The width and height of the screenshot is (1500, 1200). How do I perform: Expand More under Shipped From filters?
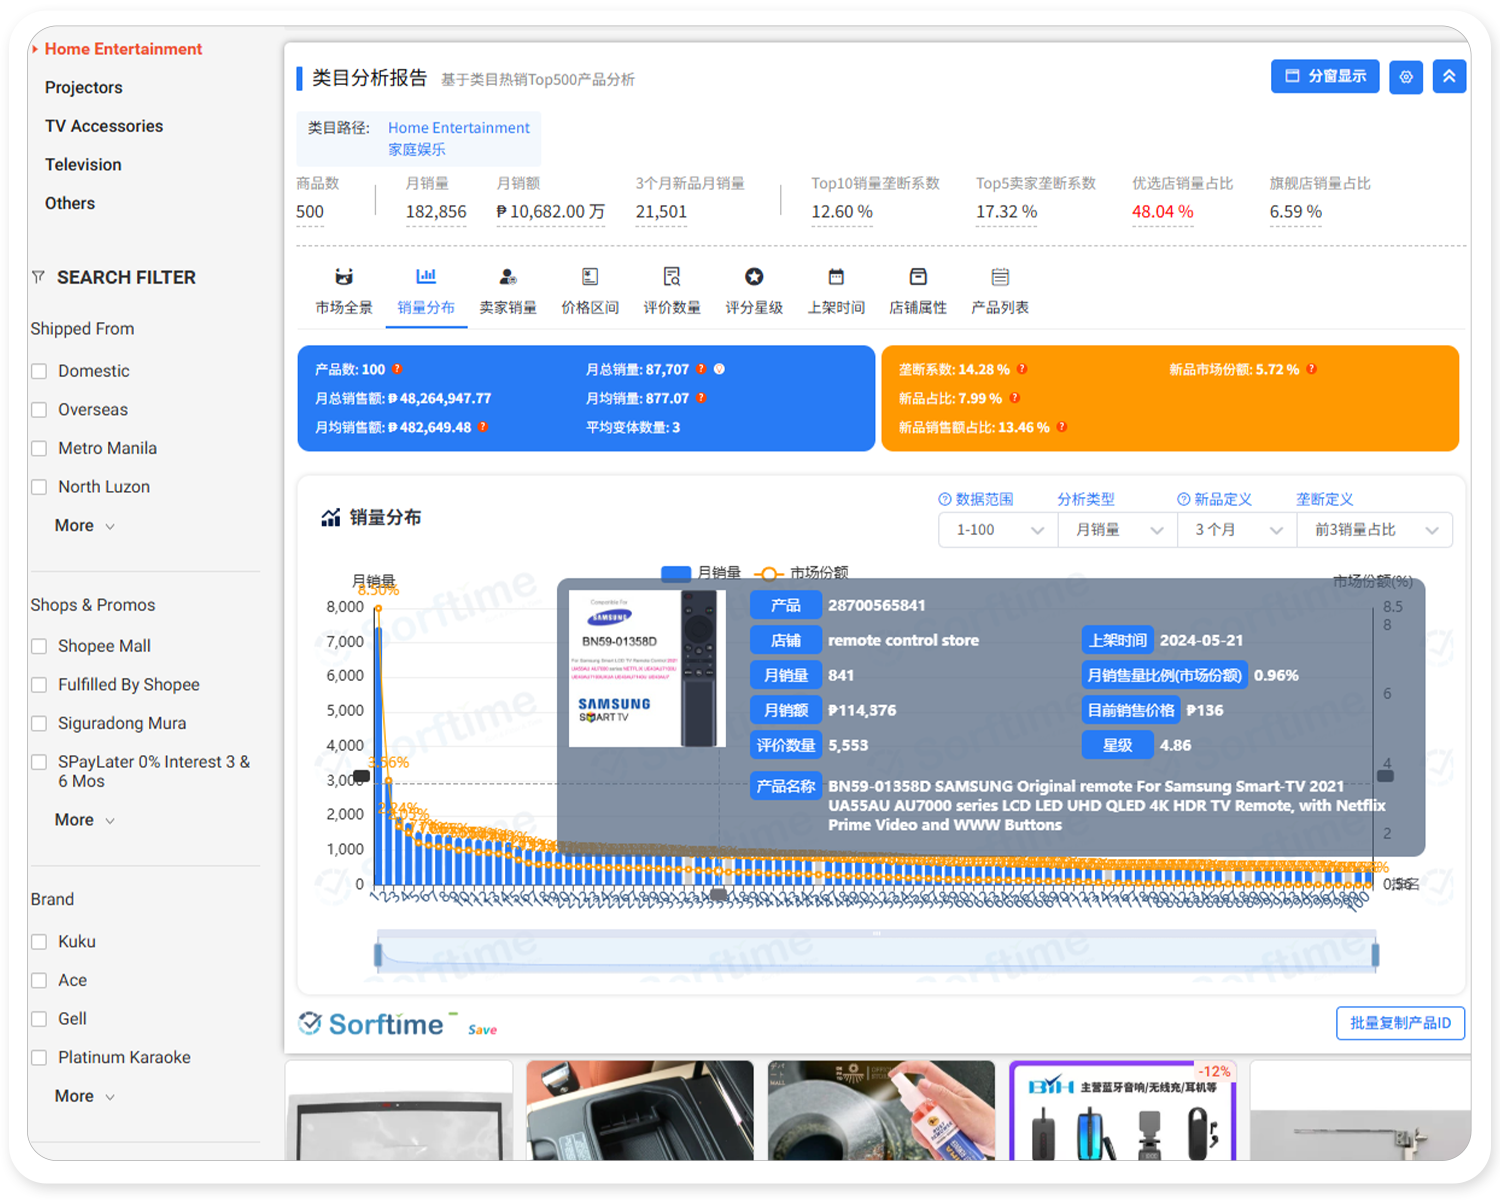point(83,525)
